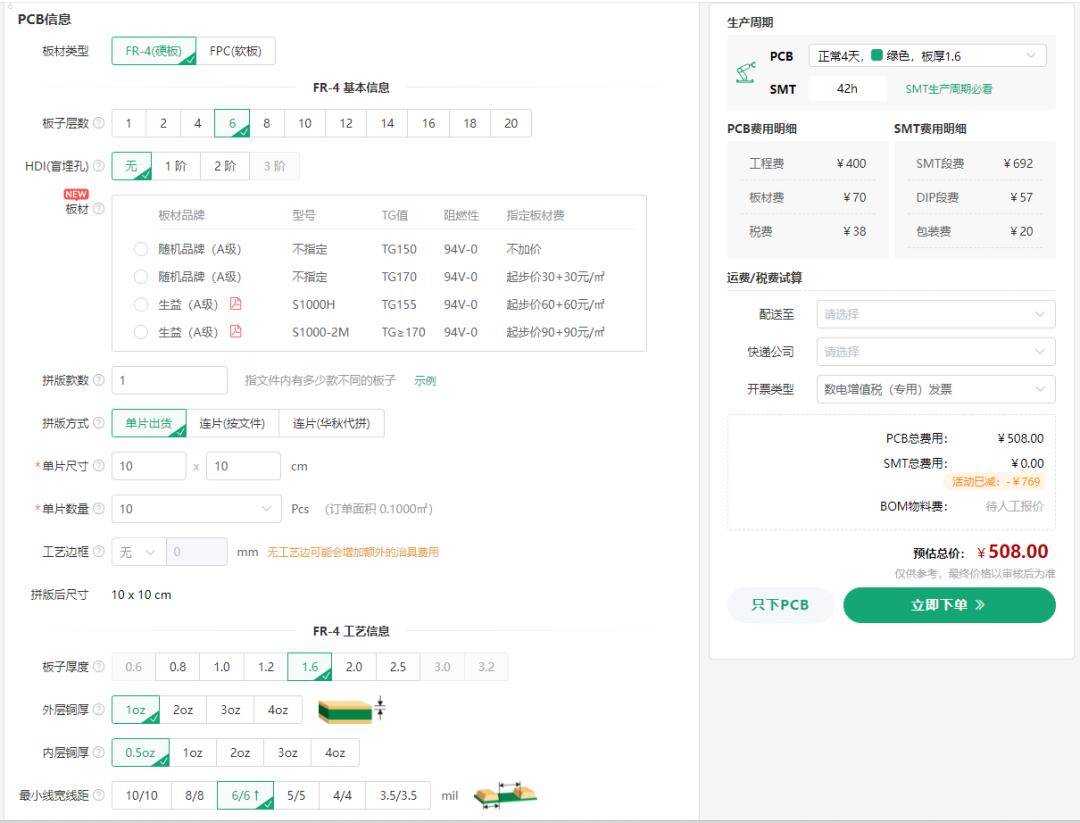This screenshot has width=1080, height=823.
Task: Open the SMT生产周期必看 link
Action: pos(948,89)
